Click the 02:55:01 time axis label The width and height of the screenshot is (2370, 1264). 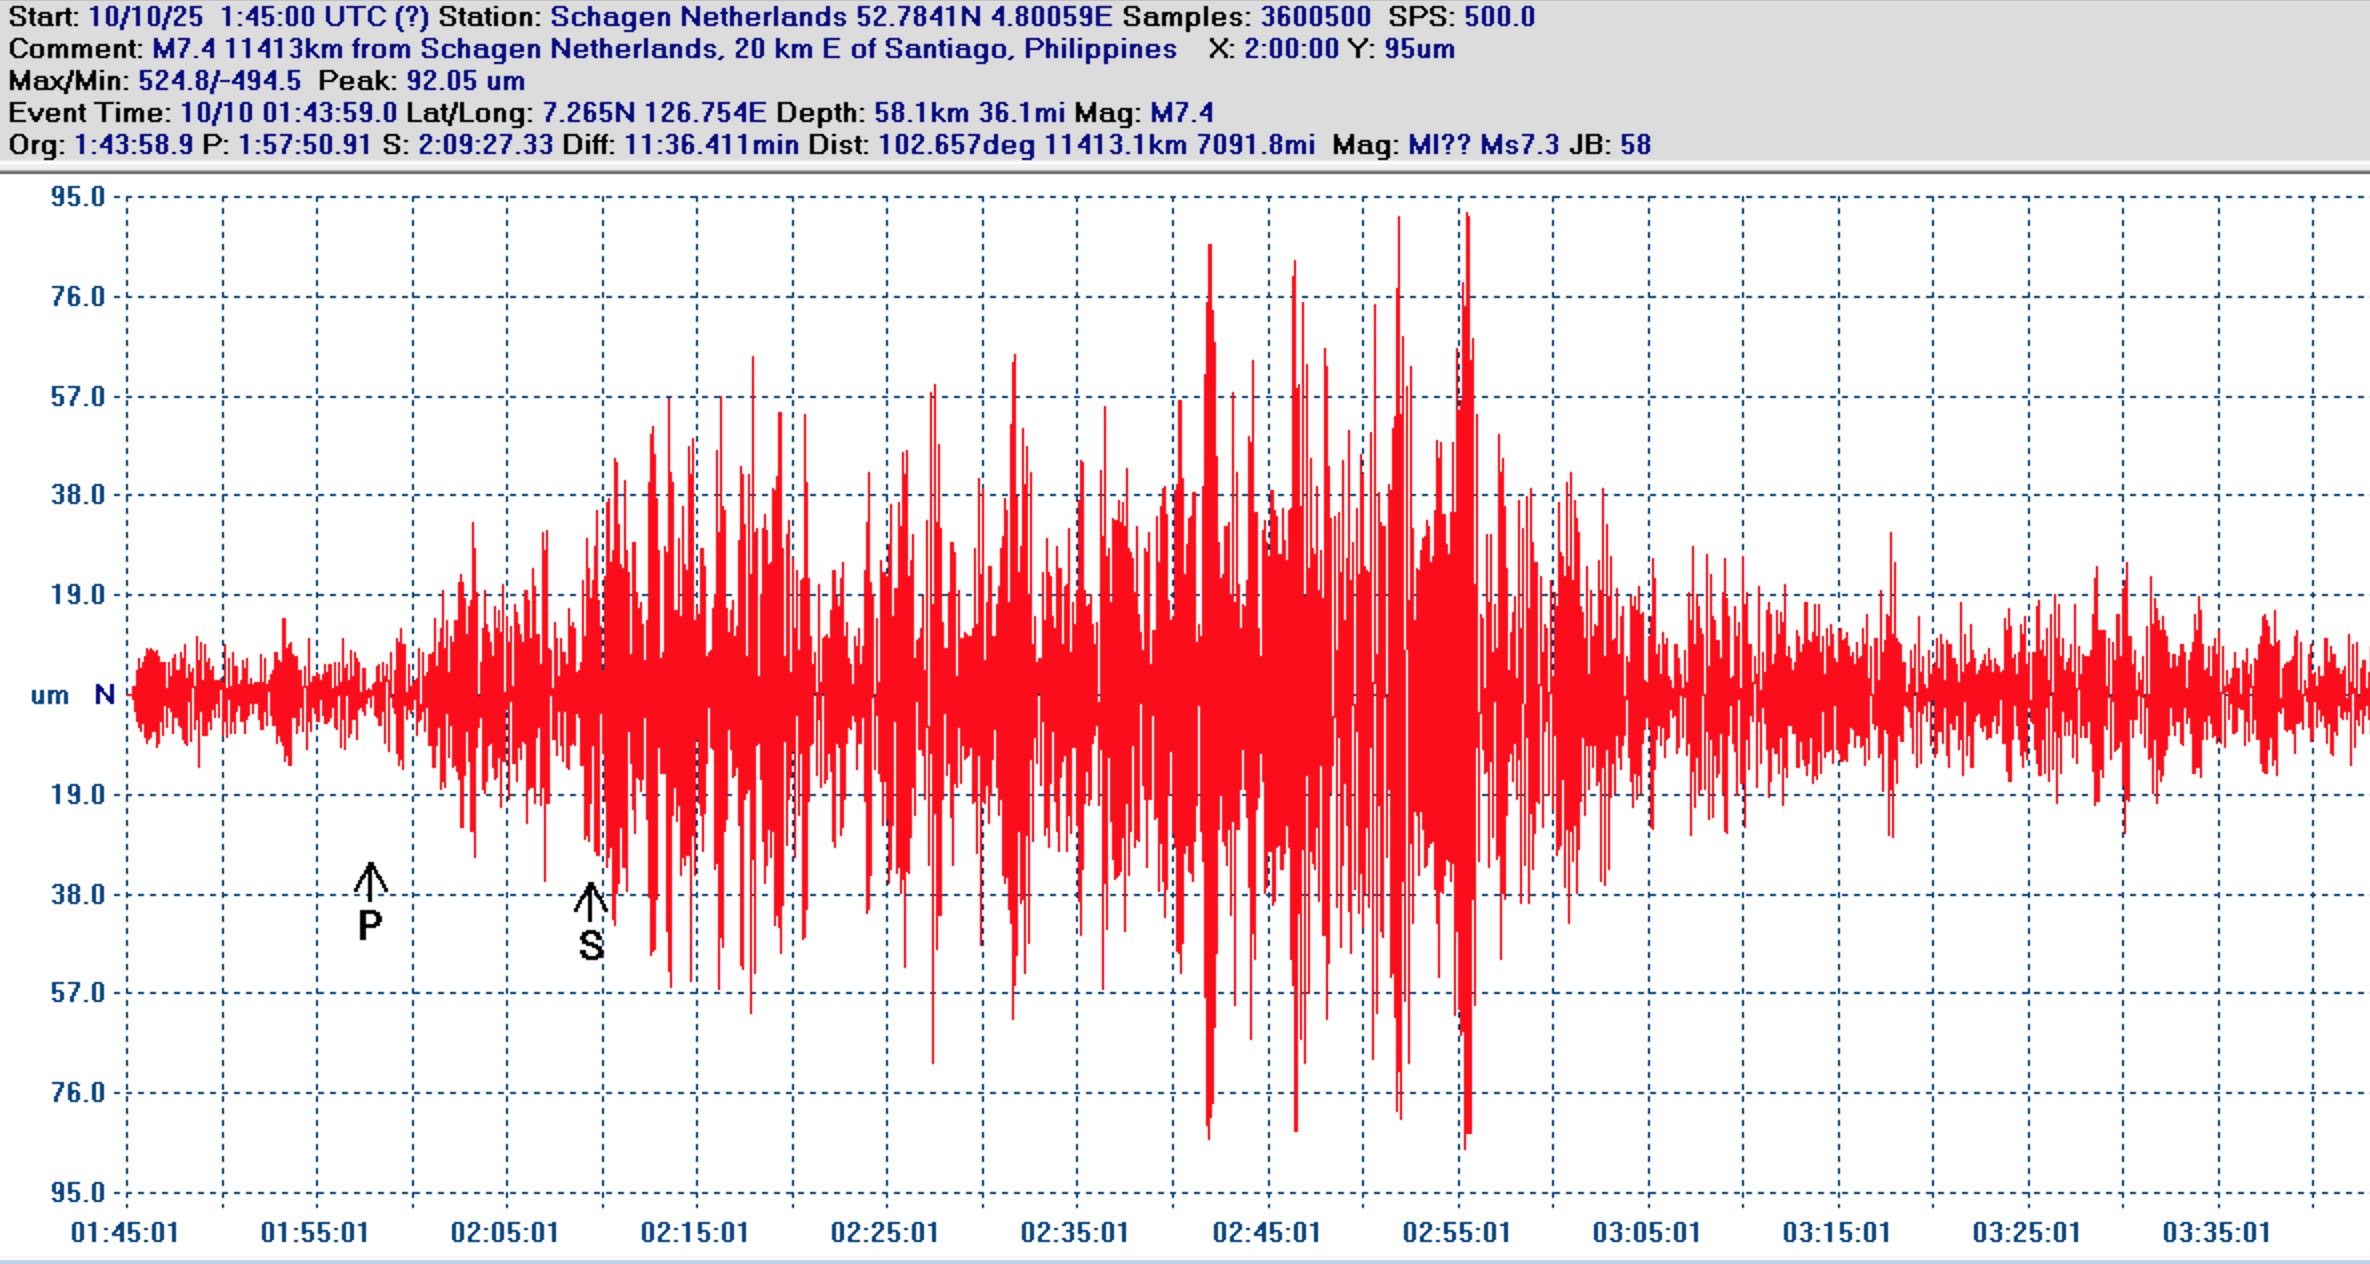(x=1457, y=1232)
